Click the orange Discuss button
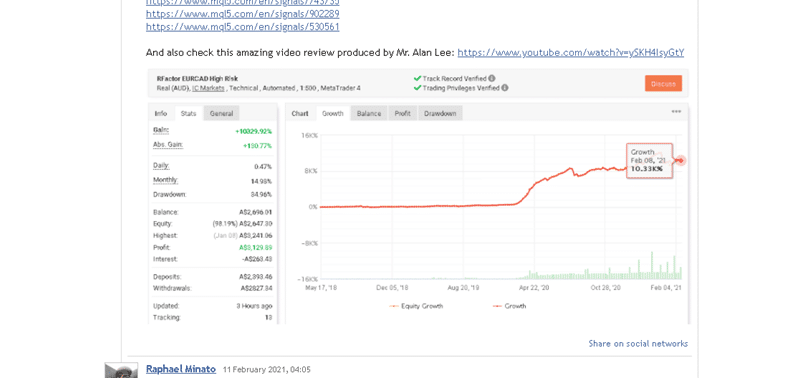The image size is (800, 378). point(663,84)
